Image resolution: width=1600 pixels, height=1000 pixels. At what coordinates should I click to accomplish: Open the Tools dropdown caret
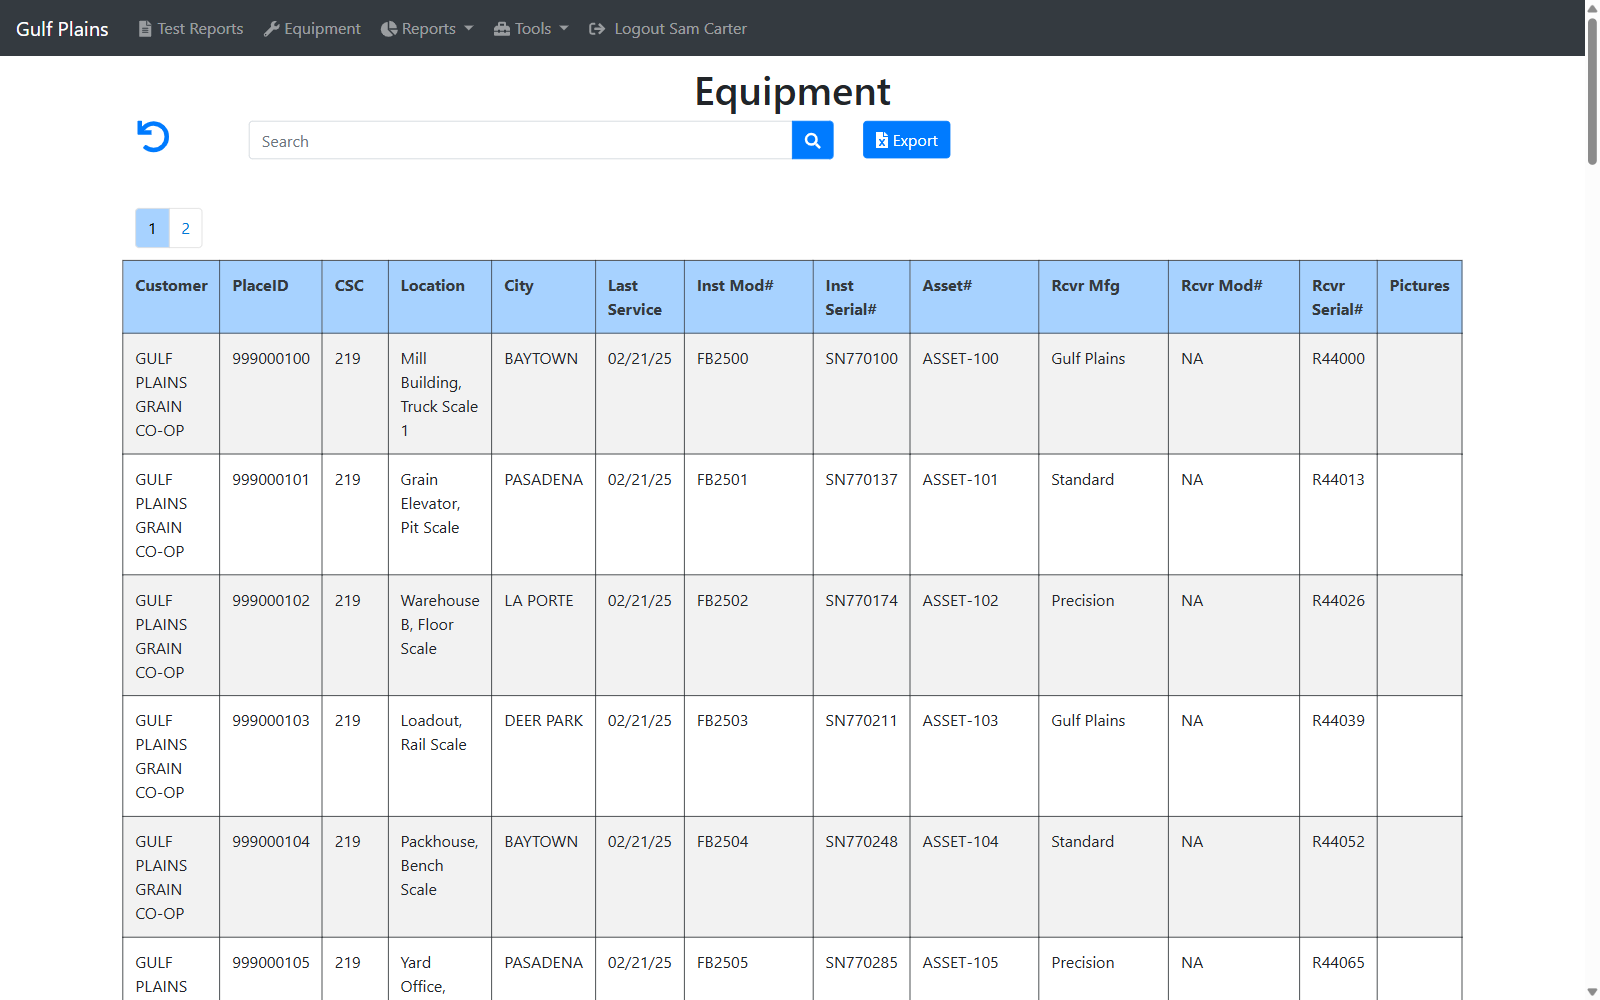tap(564, 29)
